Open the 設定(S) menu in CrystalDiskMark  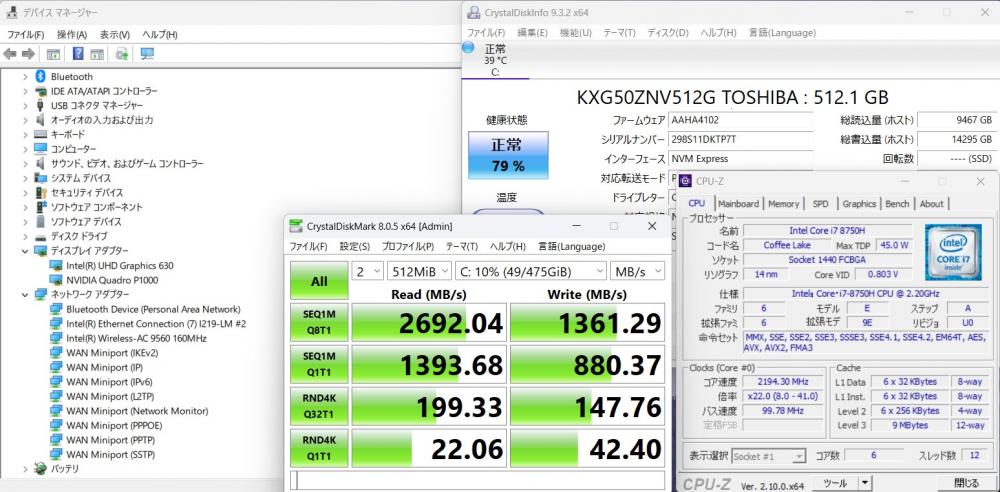coord(355,246)
